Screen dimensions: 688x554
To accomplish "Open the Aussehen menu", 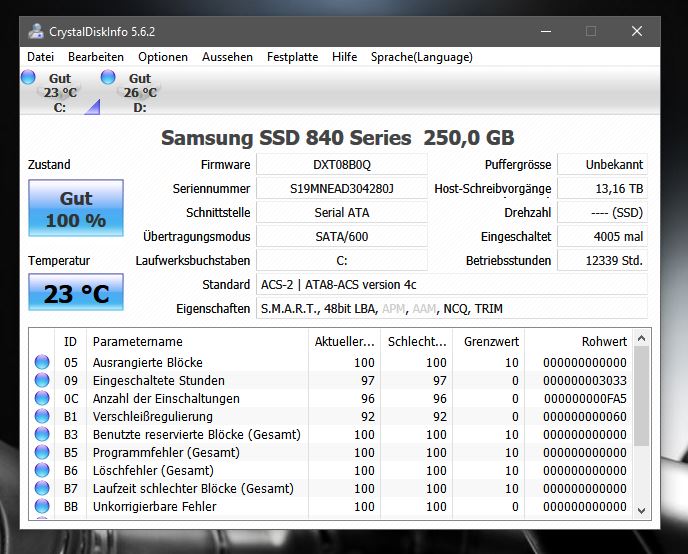I will (227, 57).
